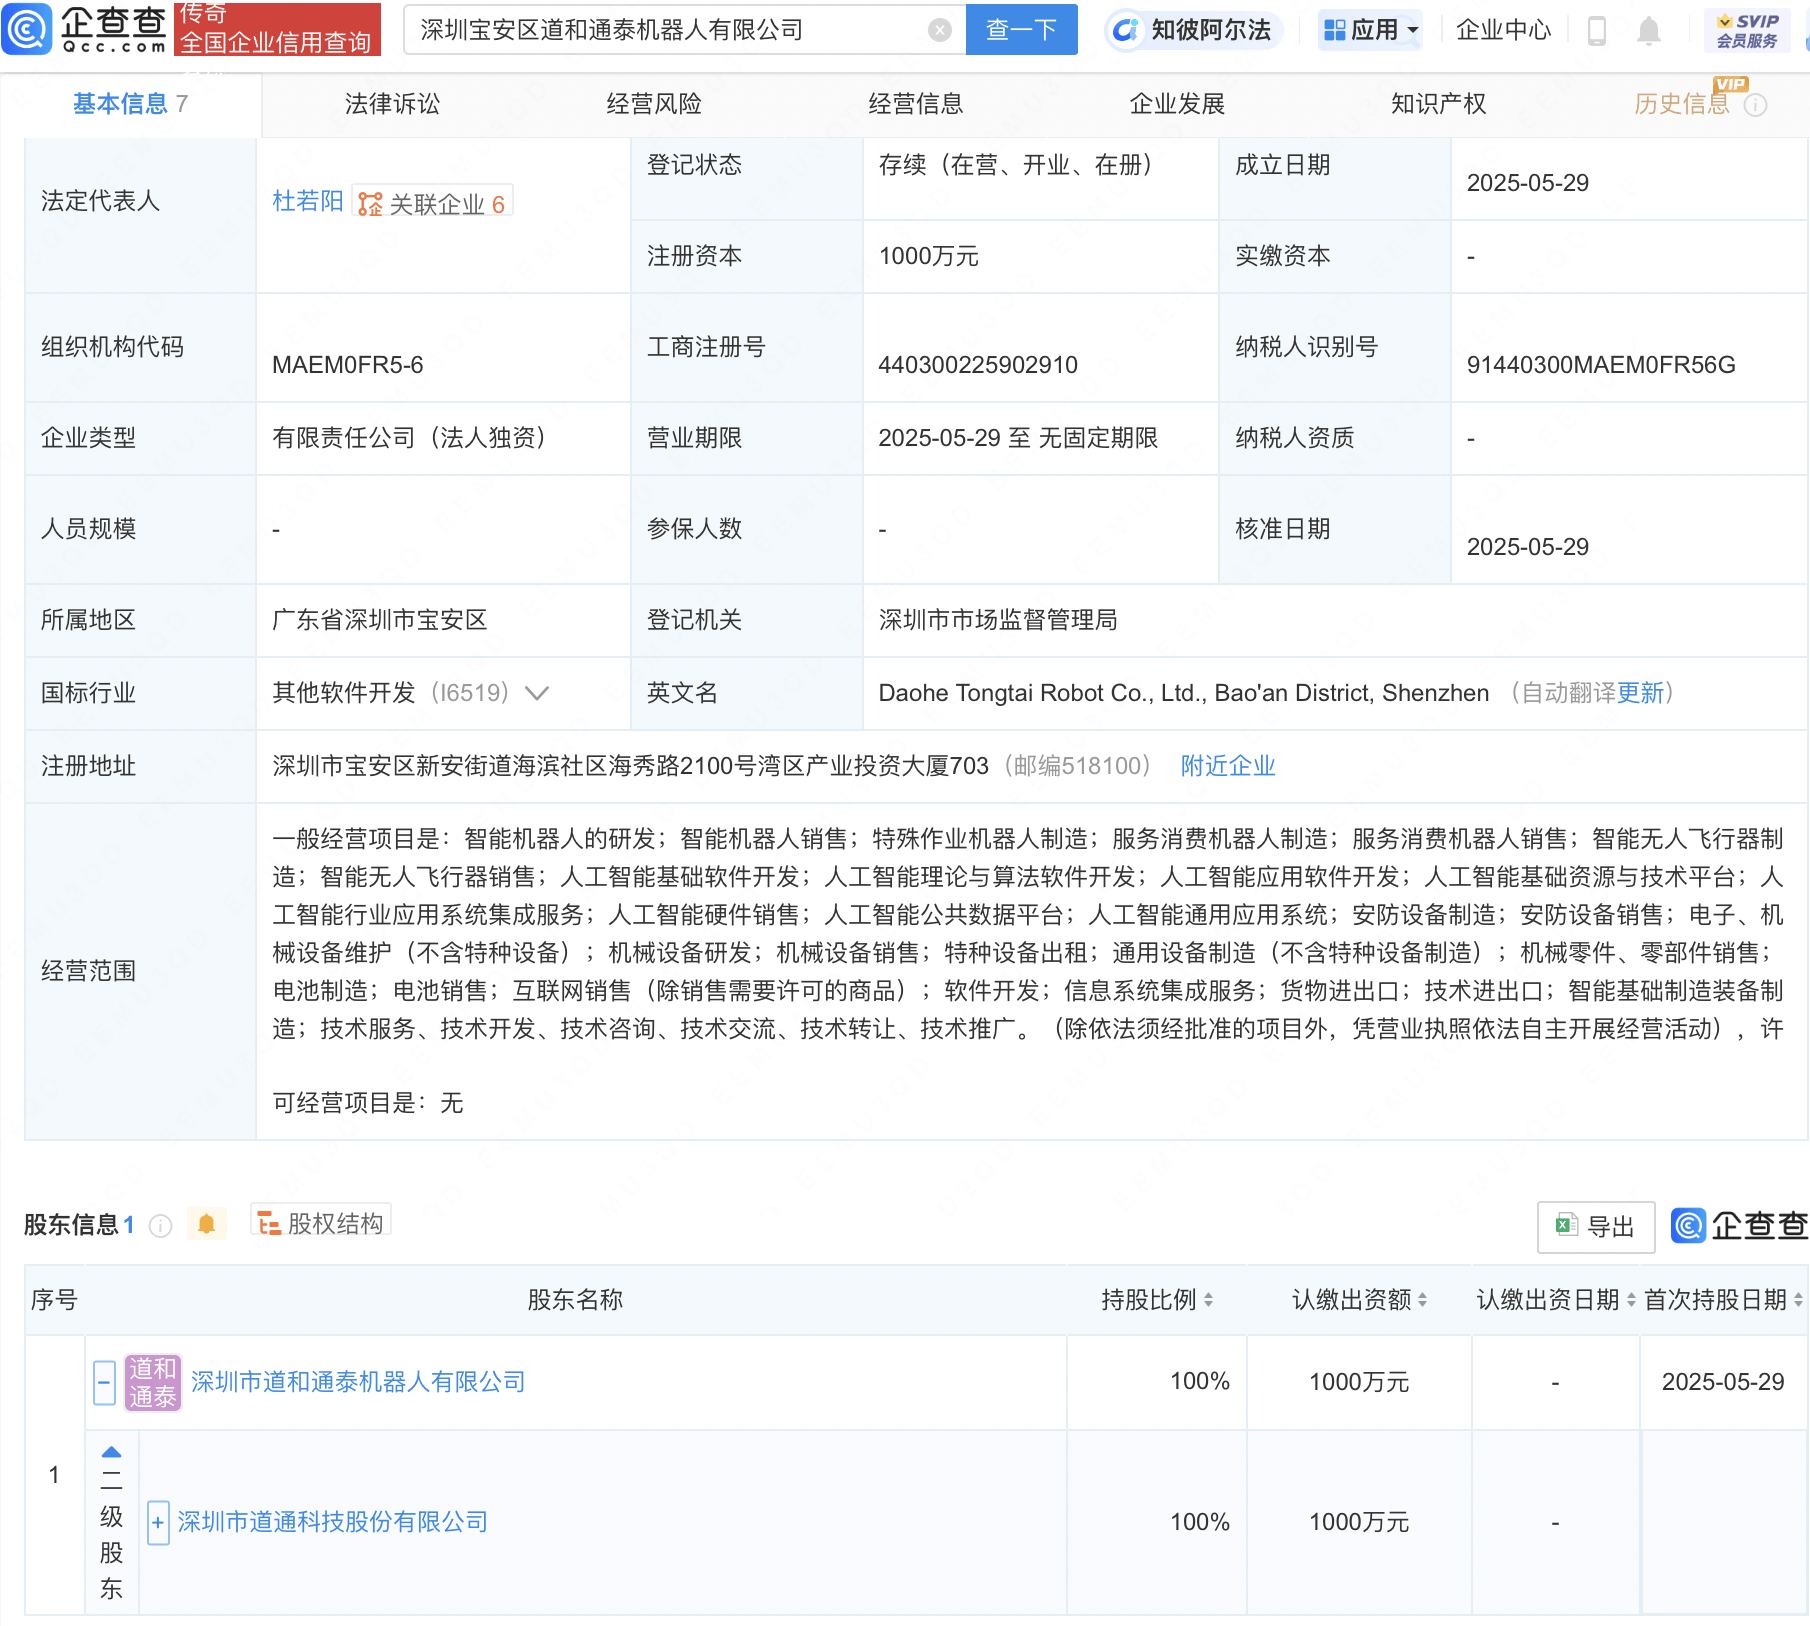Screen dimensions: 1810x1626
Task: Clear the search box text
Action: pyautogui.click(x=939, y=30)
